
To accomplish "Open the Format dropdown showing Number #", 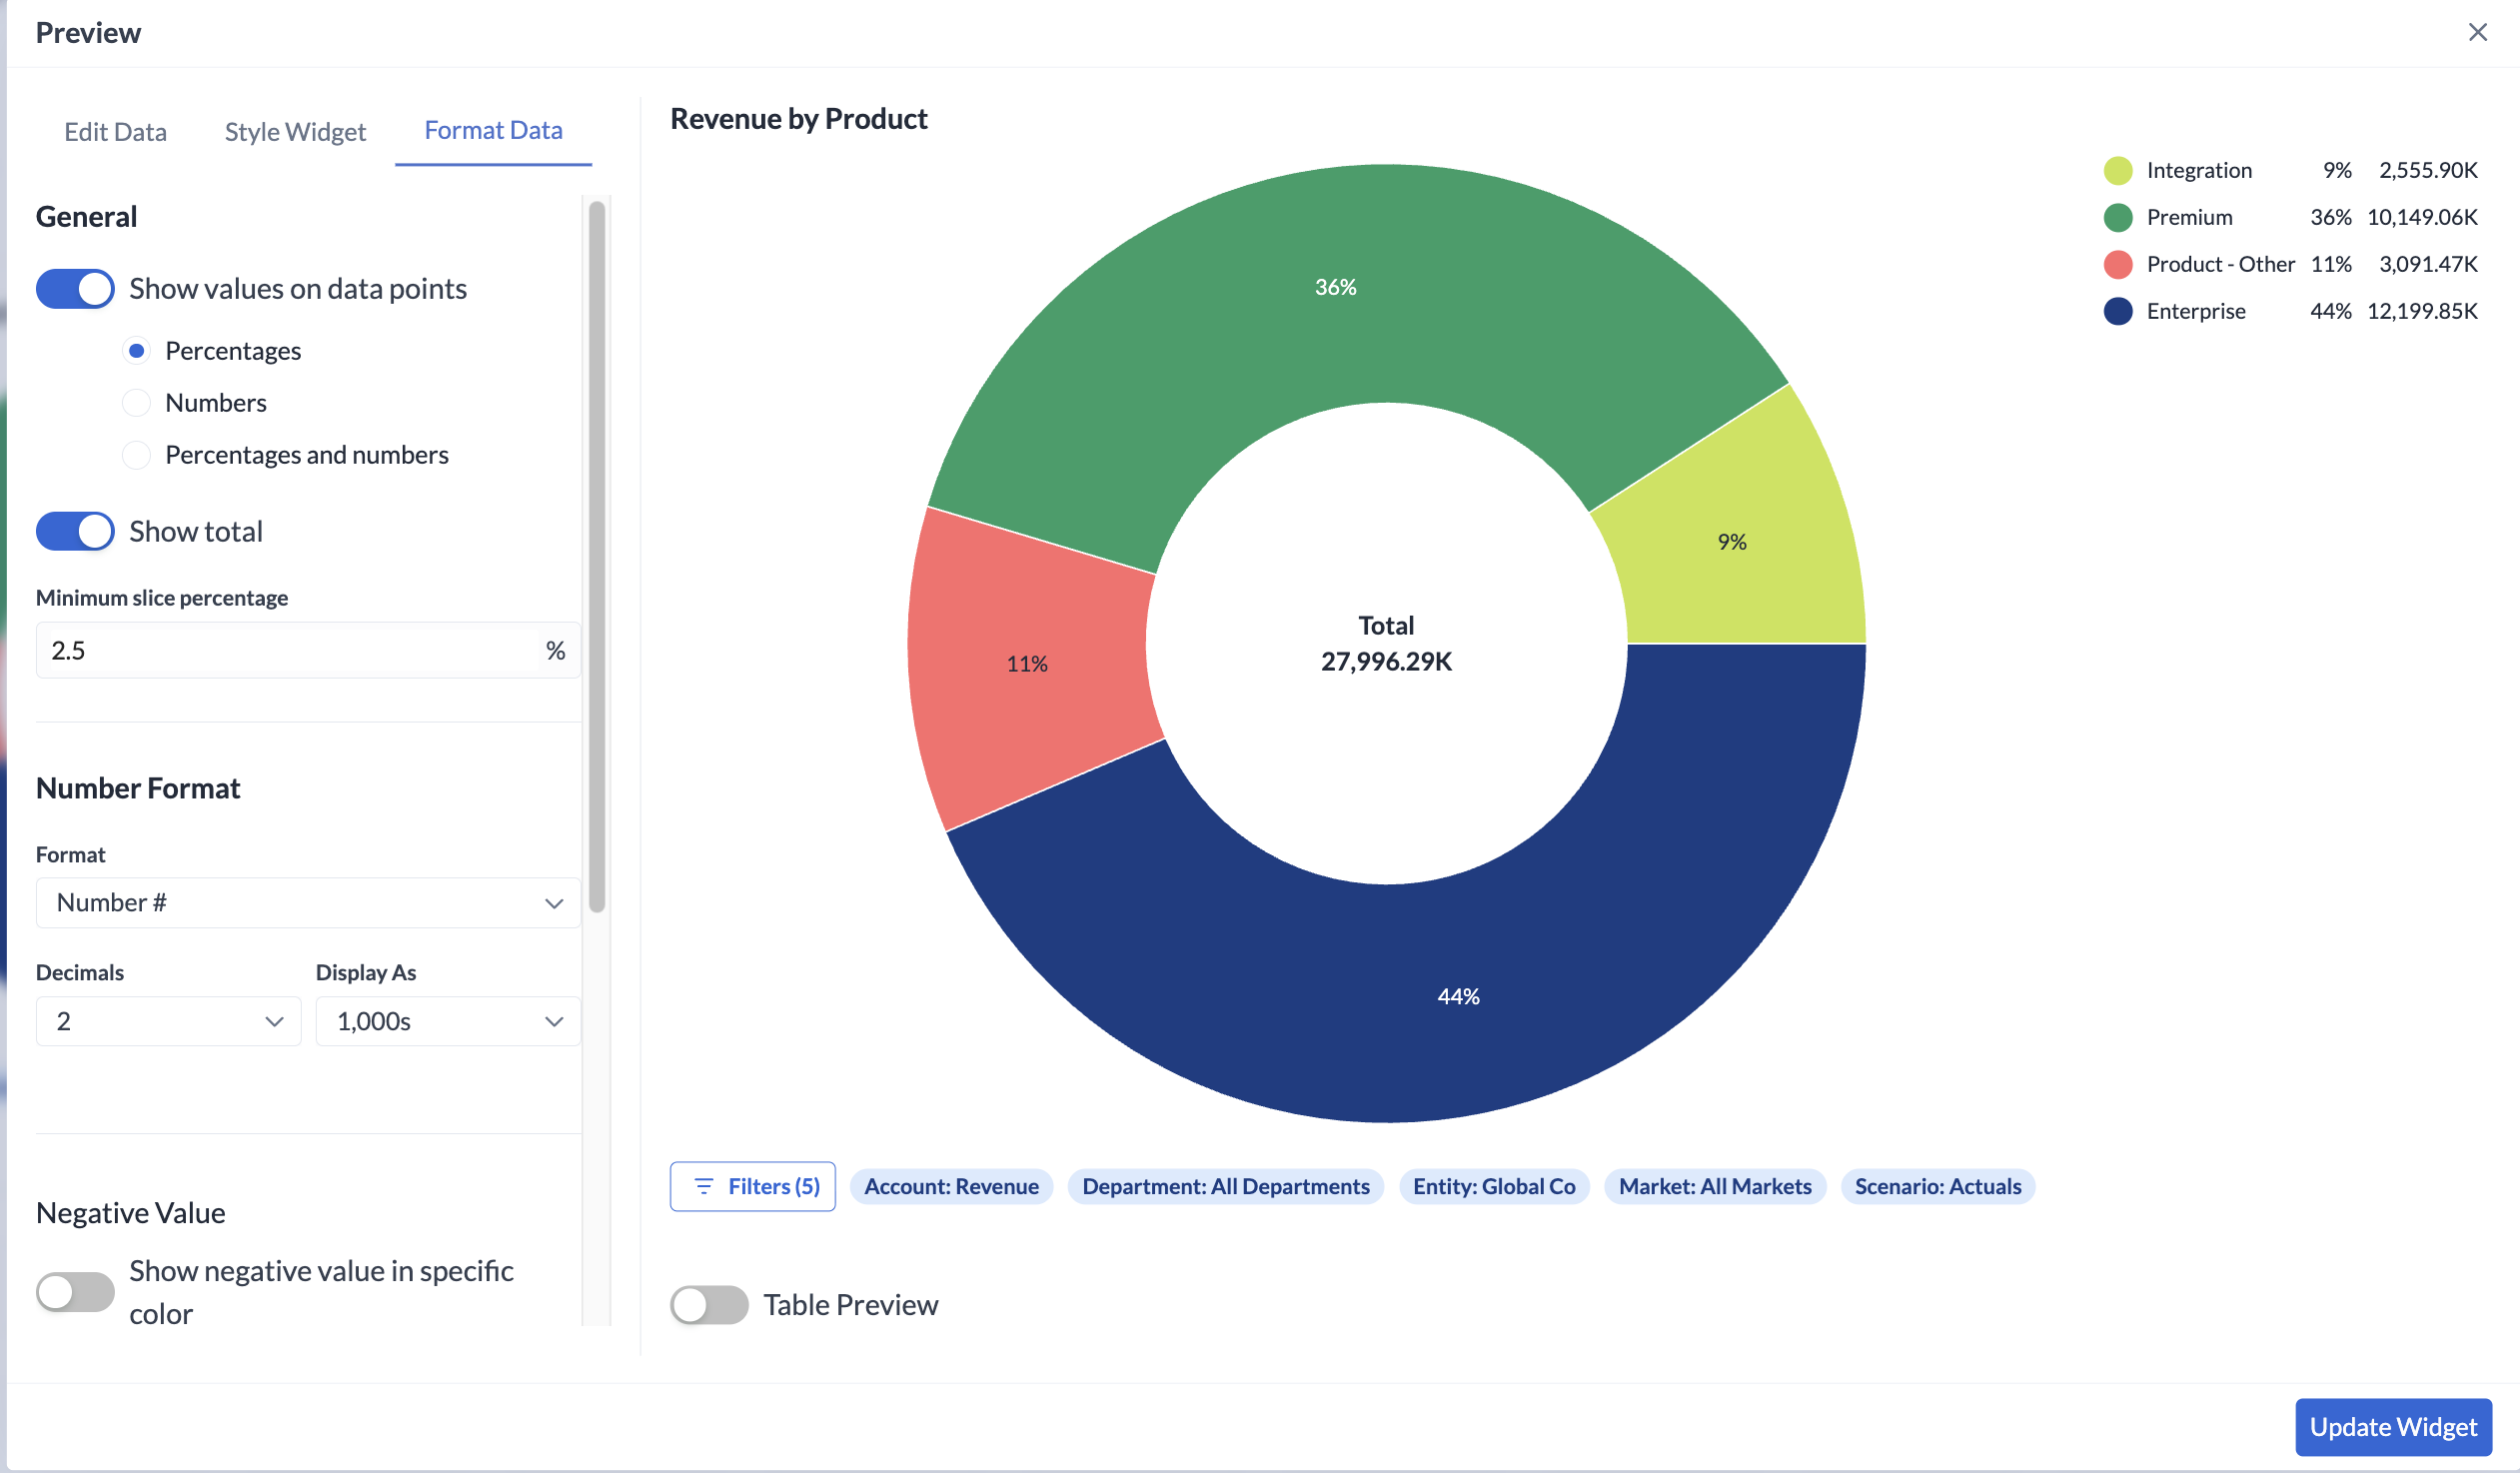I will click(308, 902).
